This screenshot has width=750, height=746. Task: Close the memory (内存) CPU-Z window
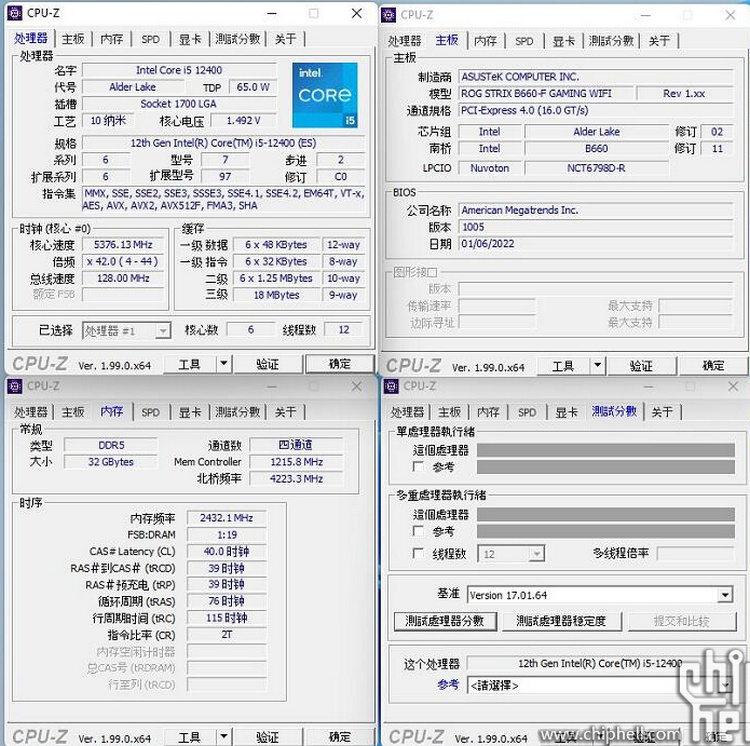357,386
